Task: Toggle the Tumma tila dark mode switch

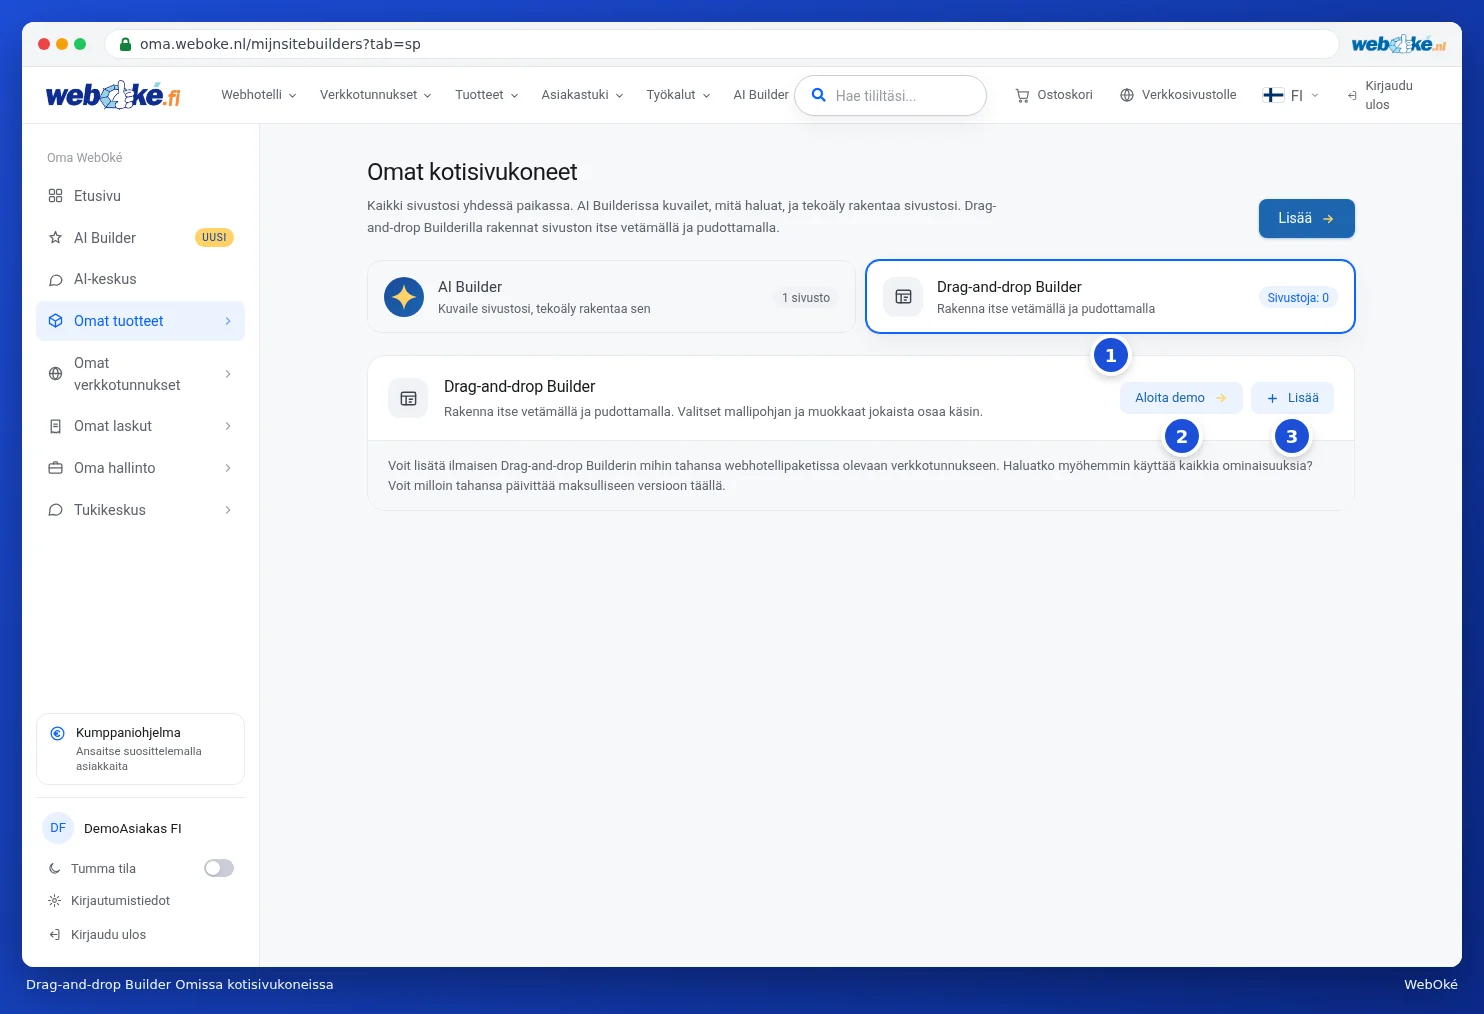Action: point(219,868)
